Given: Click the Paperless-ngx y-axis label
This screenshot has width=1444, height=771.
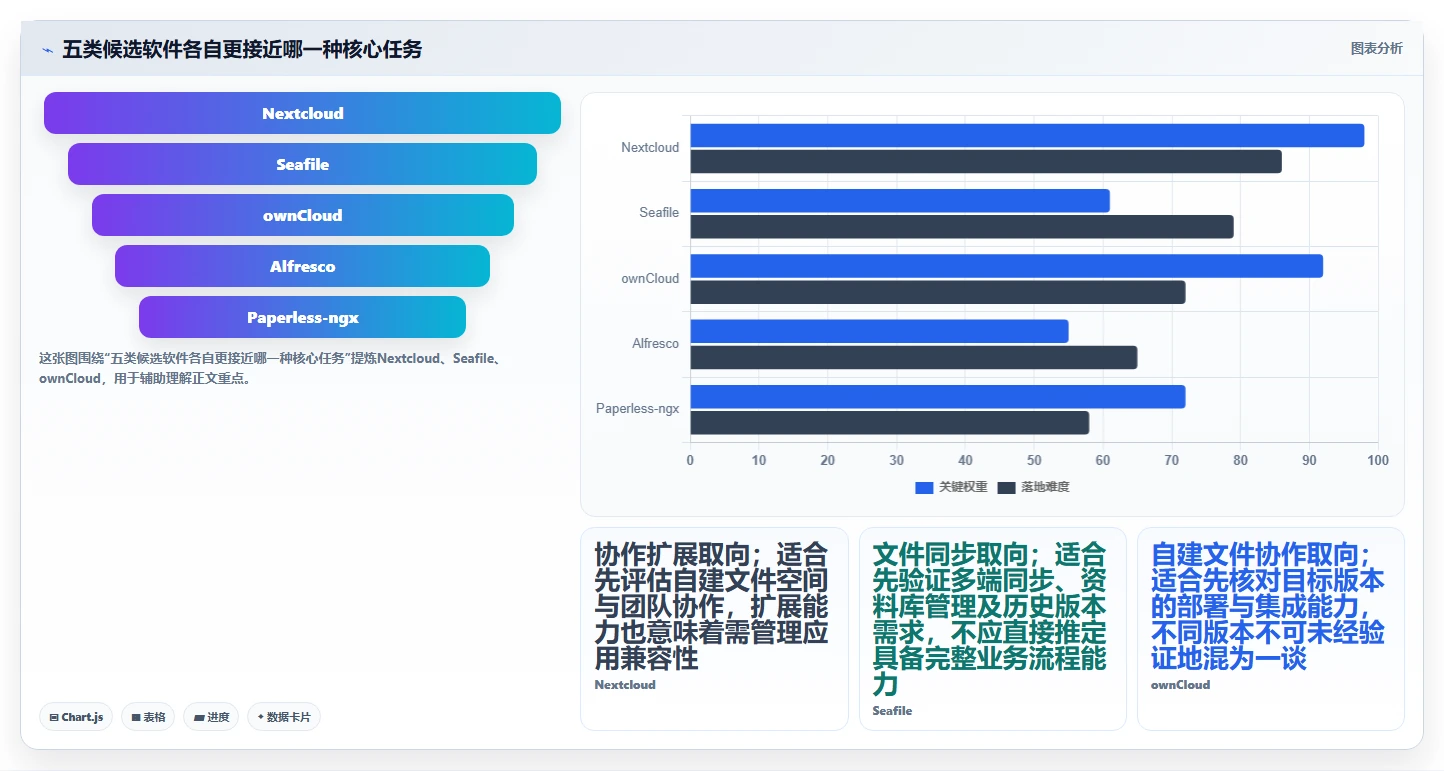Looking at the screenshot, I should click(637, 408).
